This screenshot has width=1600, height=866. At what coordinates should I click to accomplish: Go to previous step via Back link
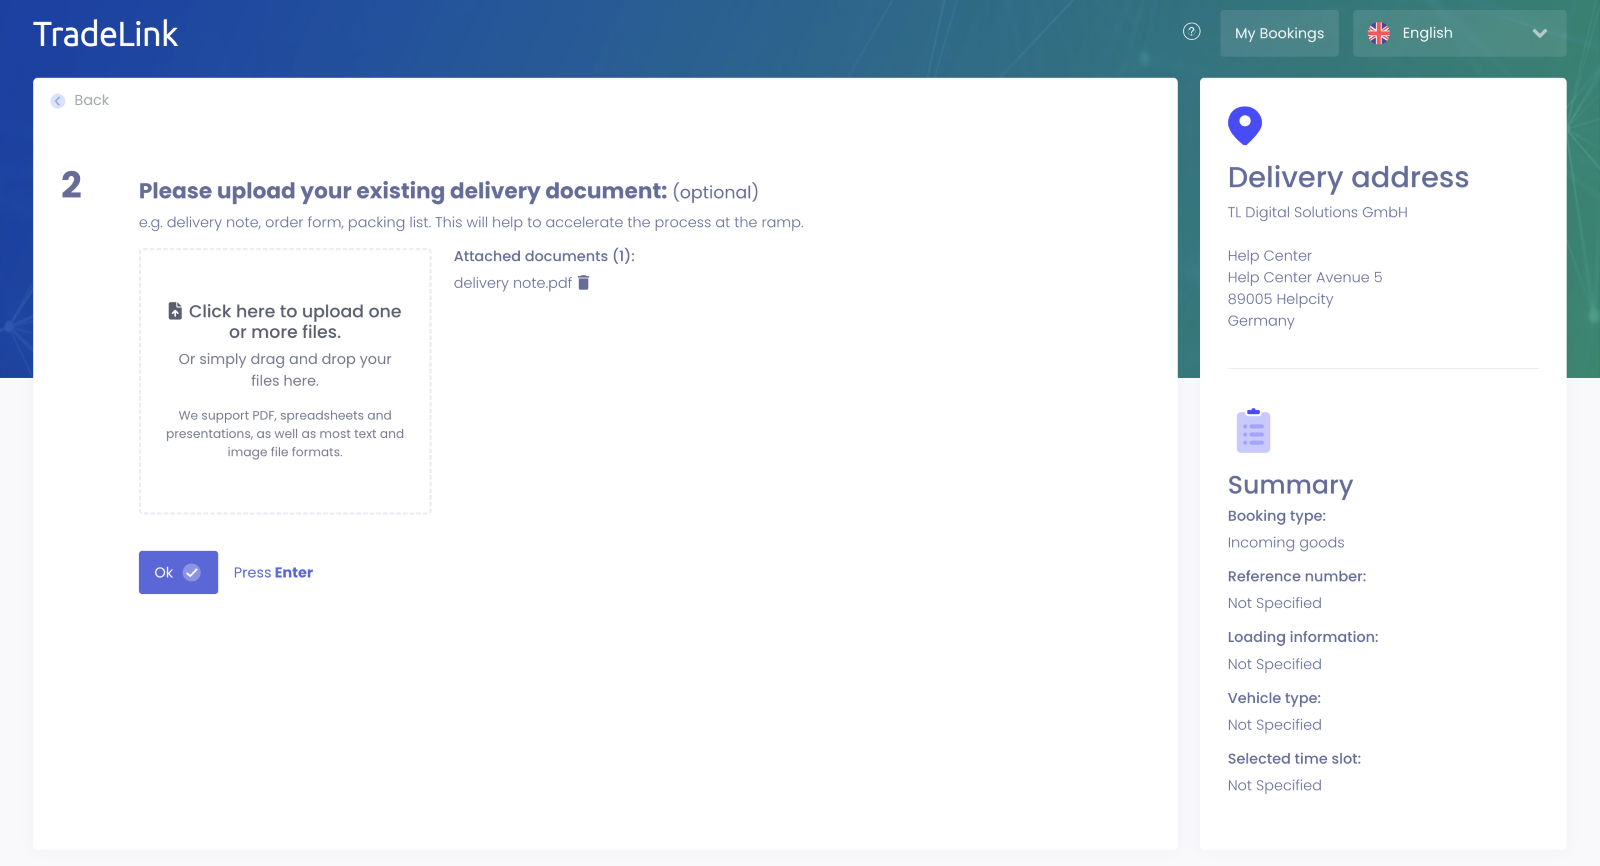[91, 100]
